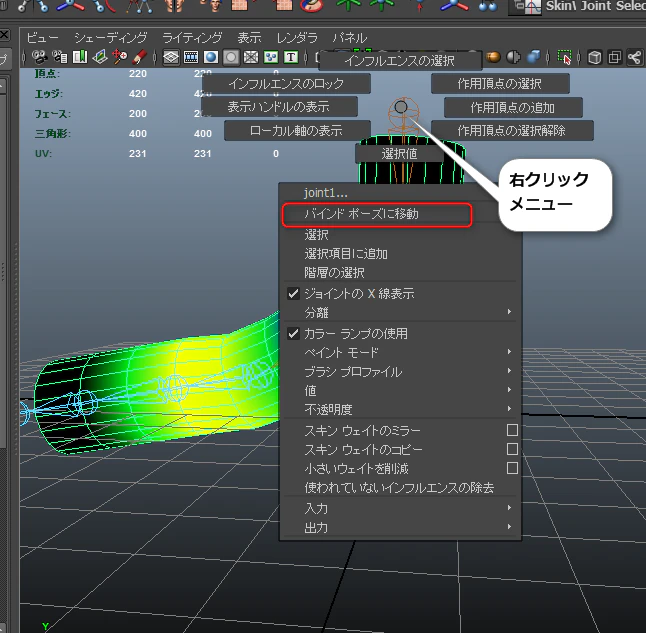Viewport: 646px width, 633px height.
Task: Click the UV: heads-up display label
Action: coord(43,154)
